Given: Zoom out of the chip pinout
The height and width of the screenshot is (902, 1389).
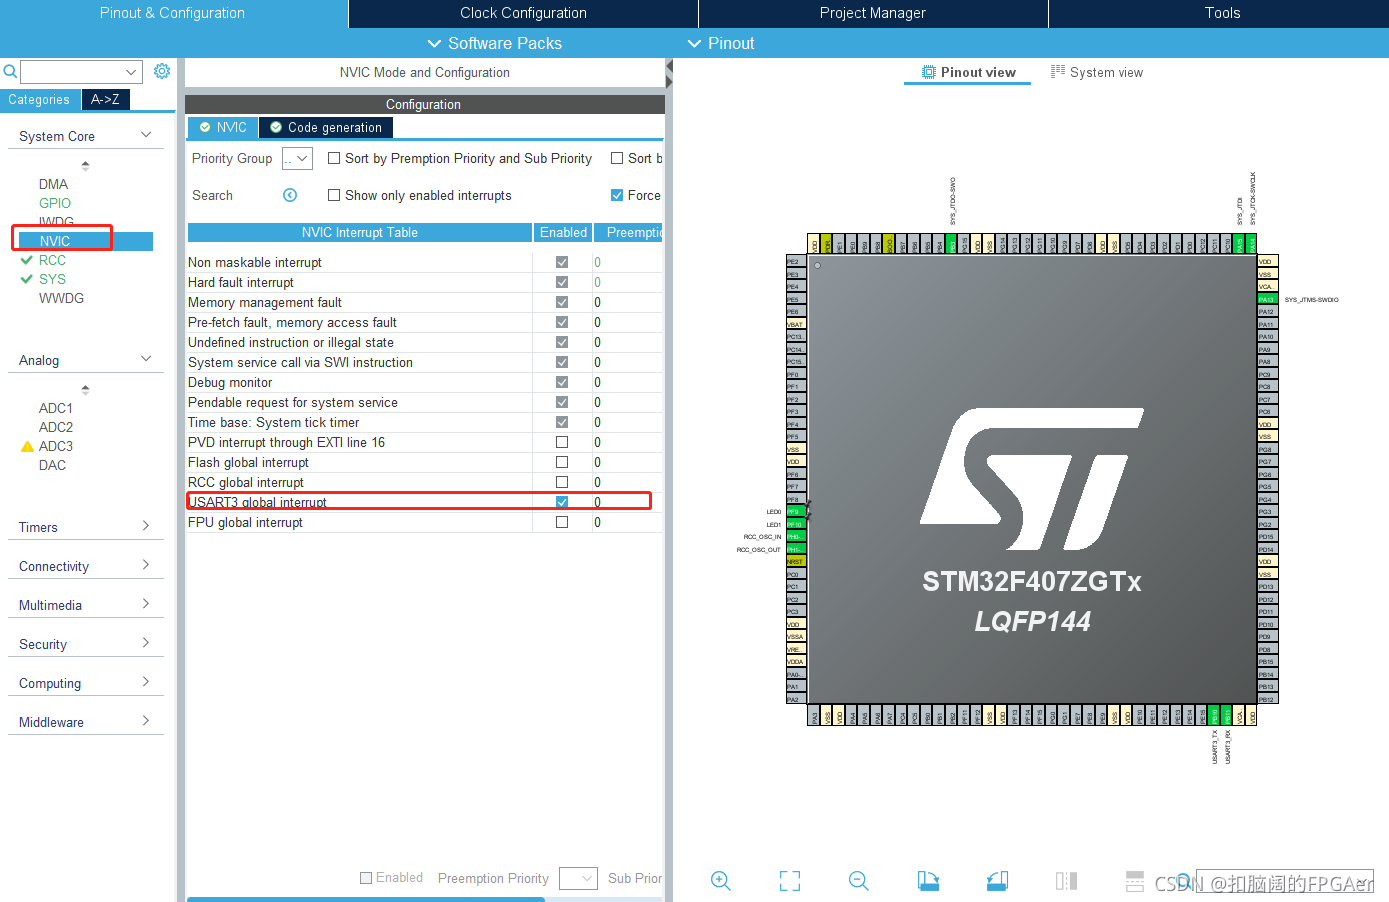Looking at the screenshot, I should (859, 880).
